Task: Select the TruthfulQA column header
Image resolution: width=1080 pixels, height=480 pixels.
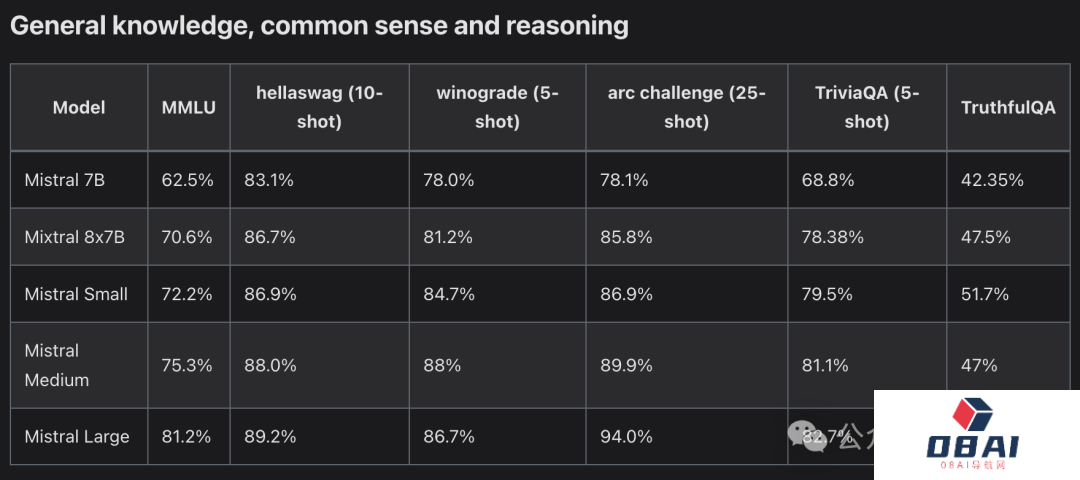Action: coord(1008,107)
